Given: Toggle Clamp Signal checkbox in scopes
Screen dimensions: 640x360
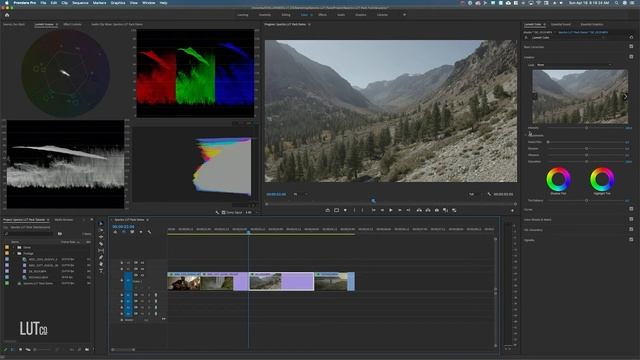Looking at the screenshot, I should pyautogui.click(x=223, y=212).
